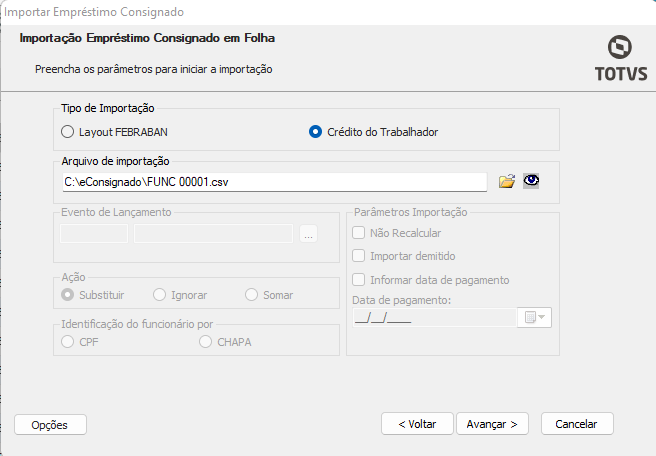This screenshot has height=456, width=656.
Task: Go back with the Voltar button
Action: click(x=417, y=424)
